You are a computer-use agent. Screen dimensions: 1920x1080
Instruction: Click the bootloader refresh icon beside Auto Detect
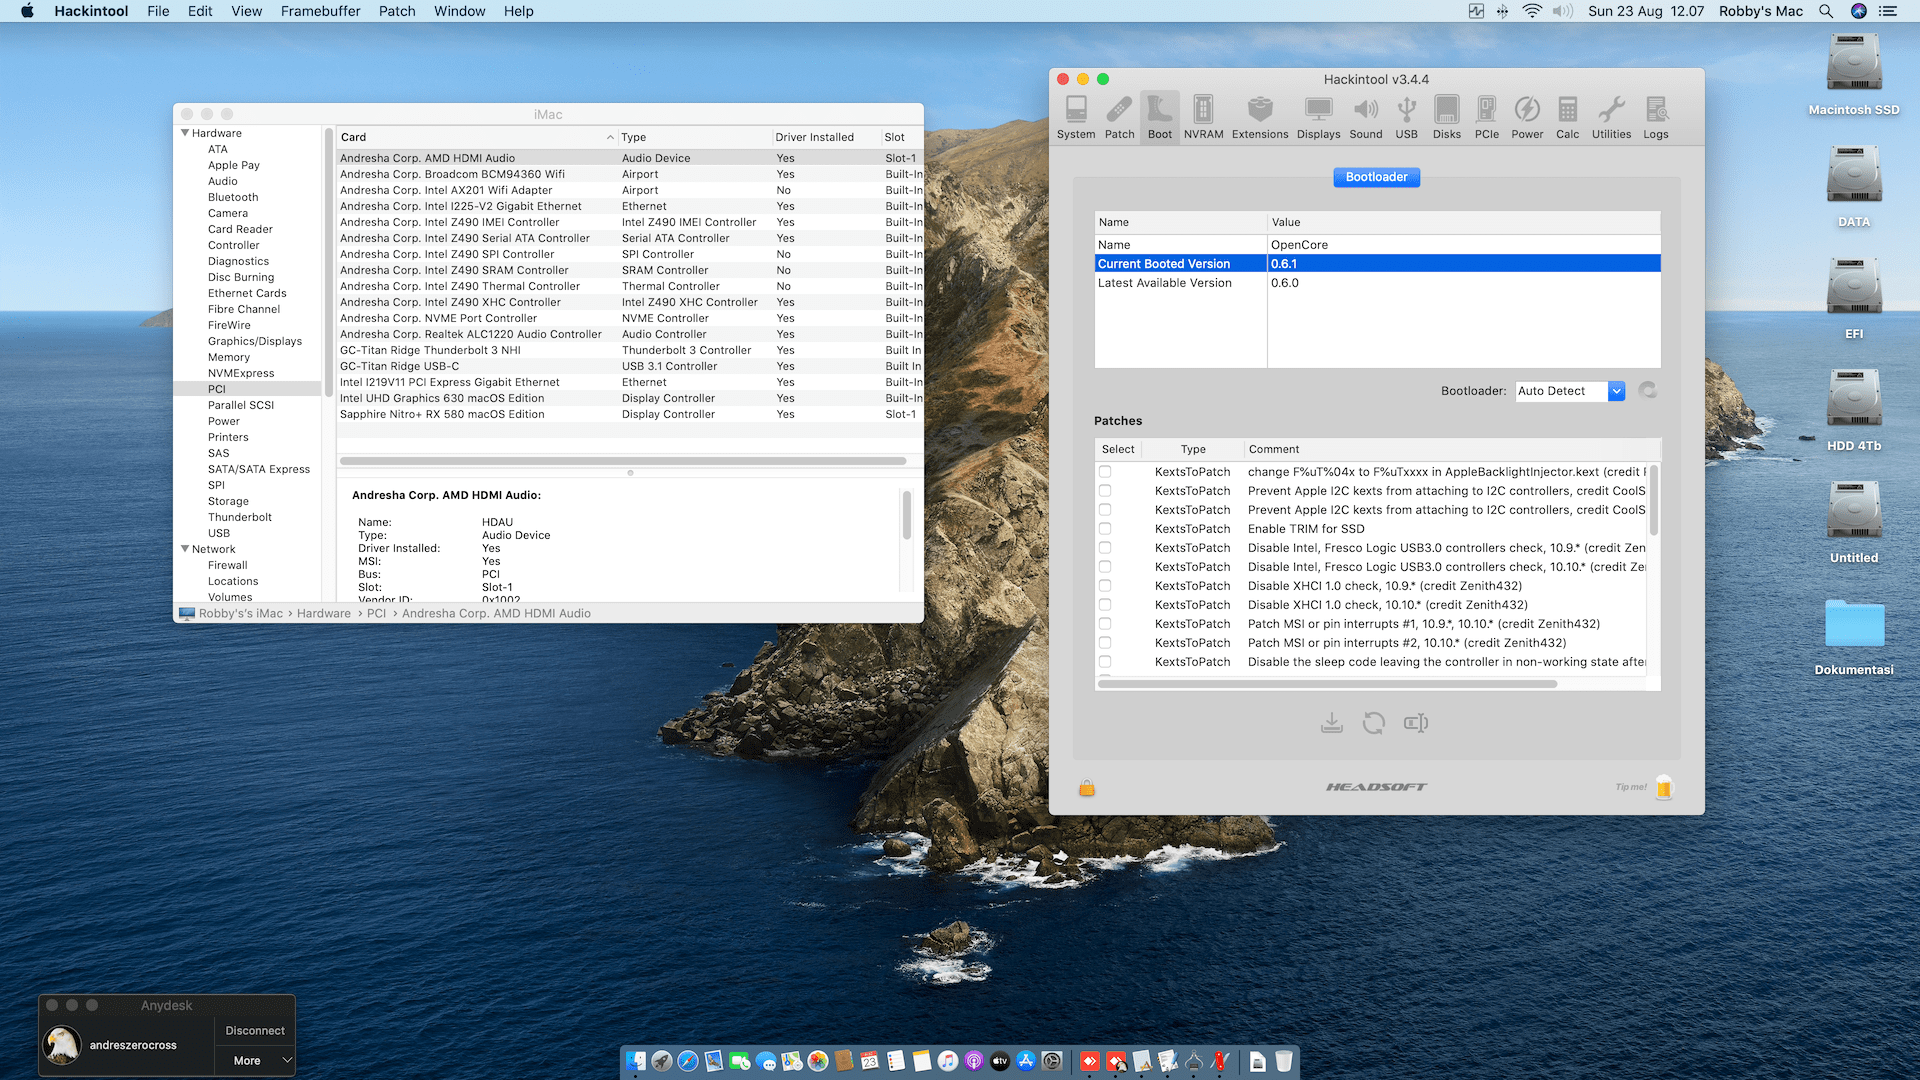1648,391
